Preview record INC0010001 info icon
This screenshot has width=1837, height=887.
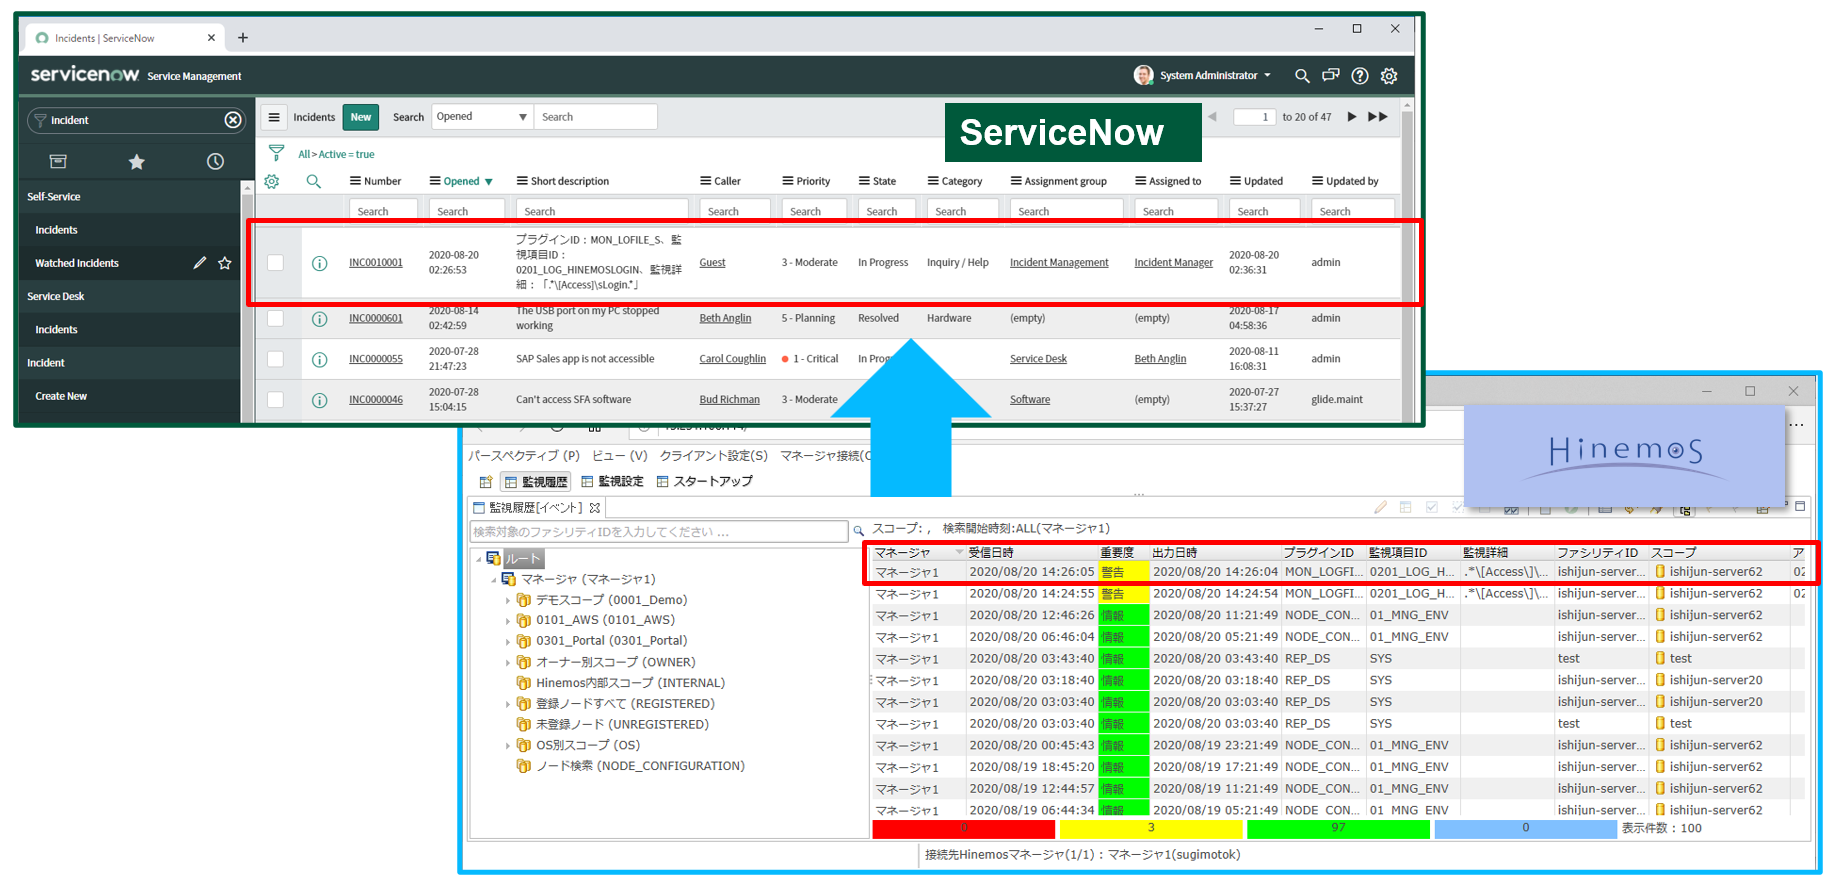[x=320, y=263]
